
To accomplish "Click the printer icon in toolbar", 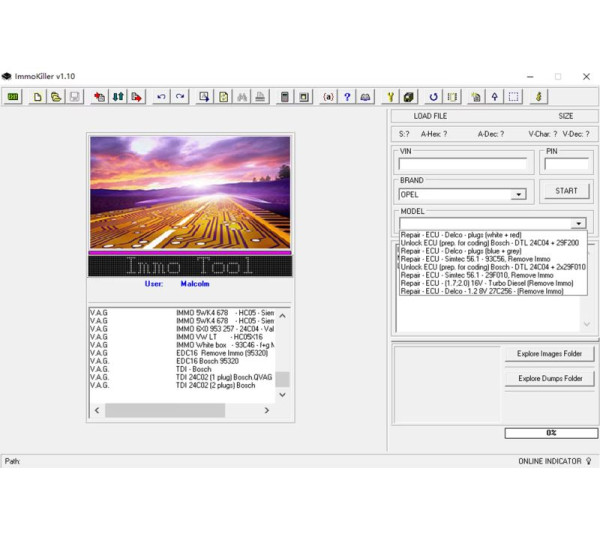I will coord(259,97).
